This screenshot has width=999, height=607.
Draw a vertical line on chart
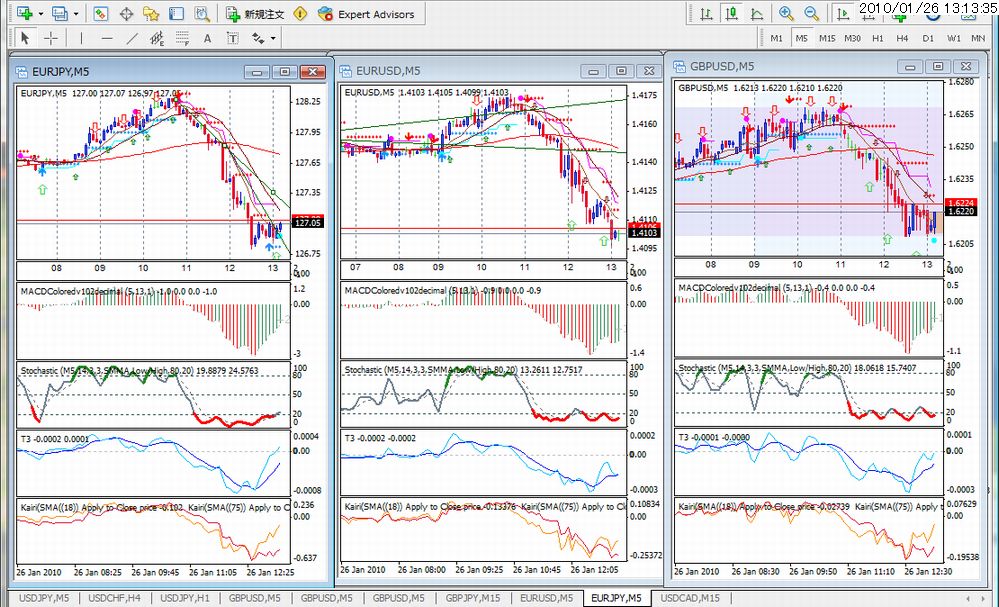pyautogui.click(x=81, y=38)
